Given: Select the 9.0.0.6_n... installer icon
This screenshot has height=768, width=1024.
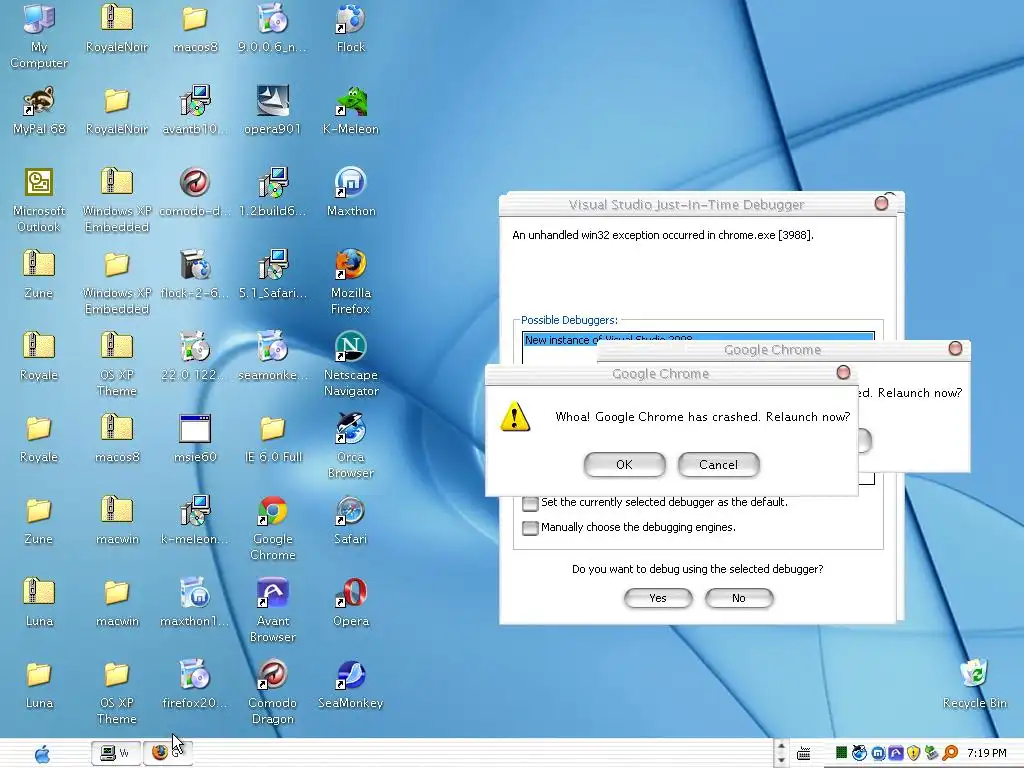Looking at the screenshot, I should pyautogui.click(x=272, y=27).
